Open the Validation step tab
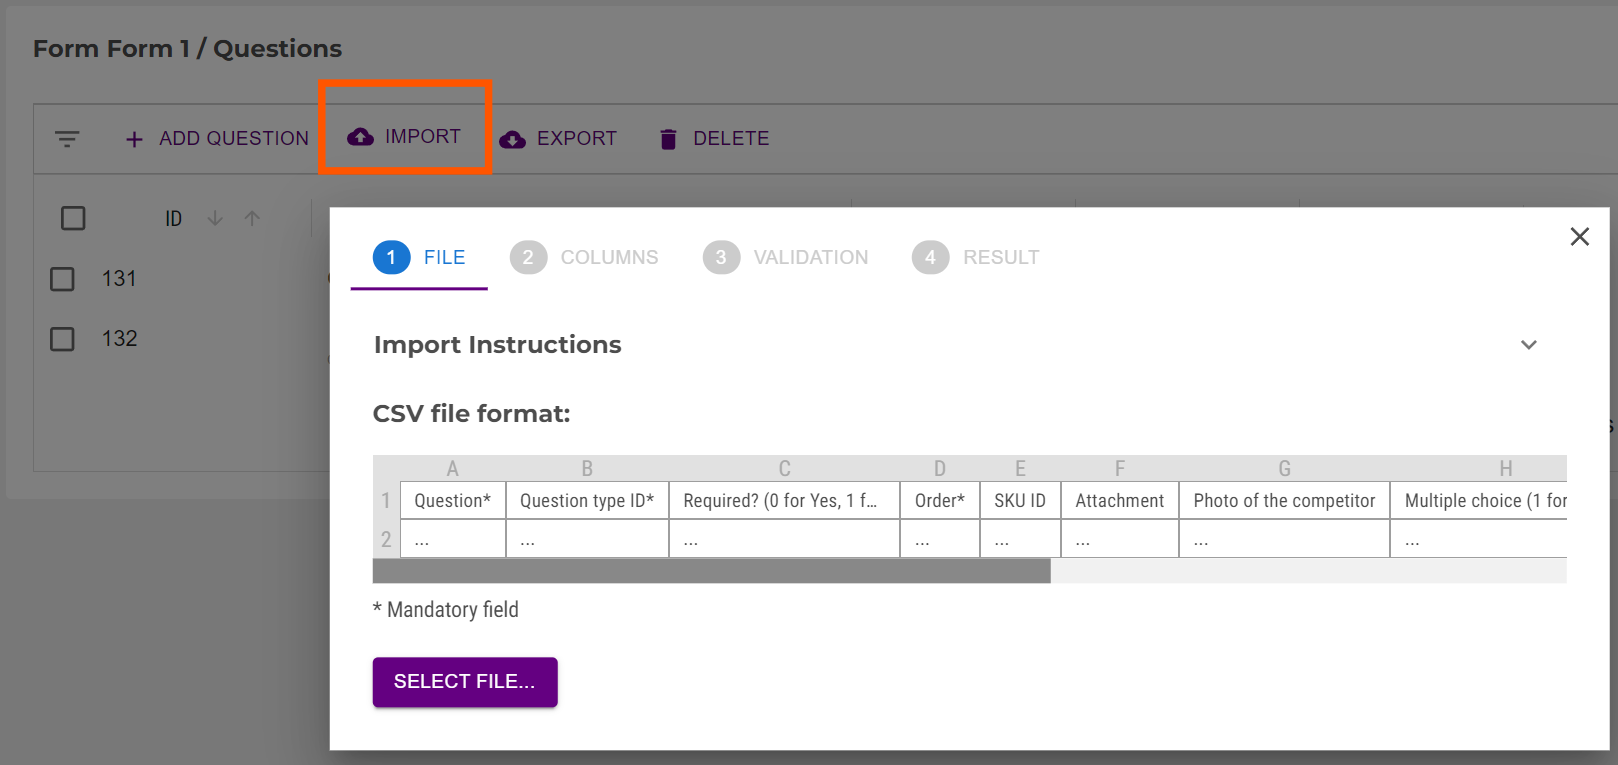This screenshot has width=1618, height=765. click(786, 258)
